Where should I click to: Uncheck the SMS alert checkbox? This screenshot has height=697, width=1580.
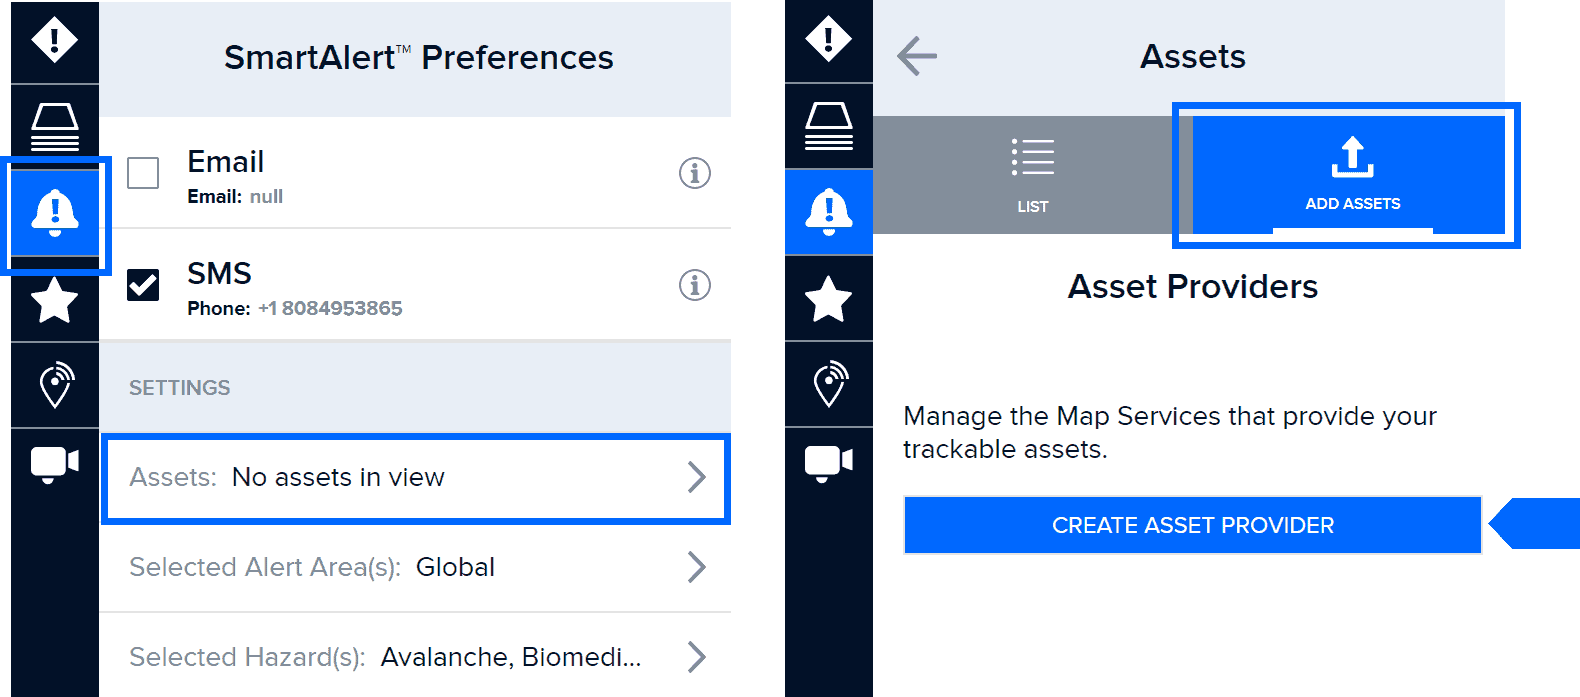coord(143,285)
